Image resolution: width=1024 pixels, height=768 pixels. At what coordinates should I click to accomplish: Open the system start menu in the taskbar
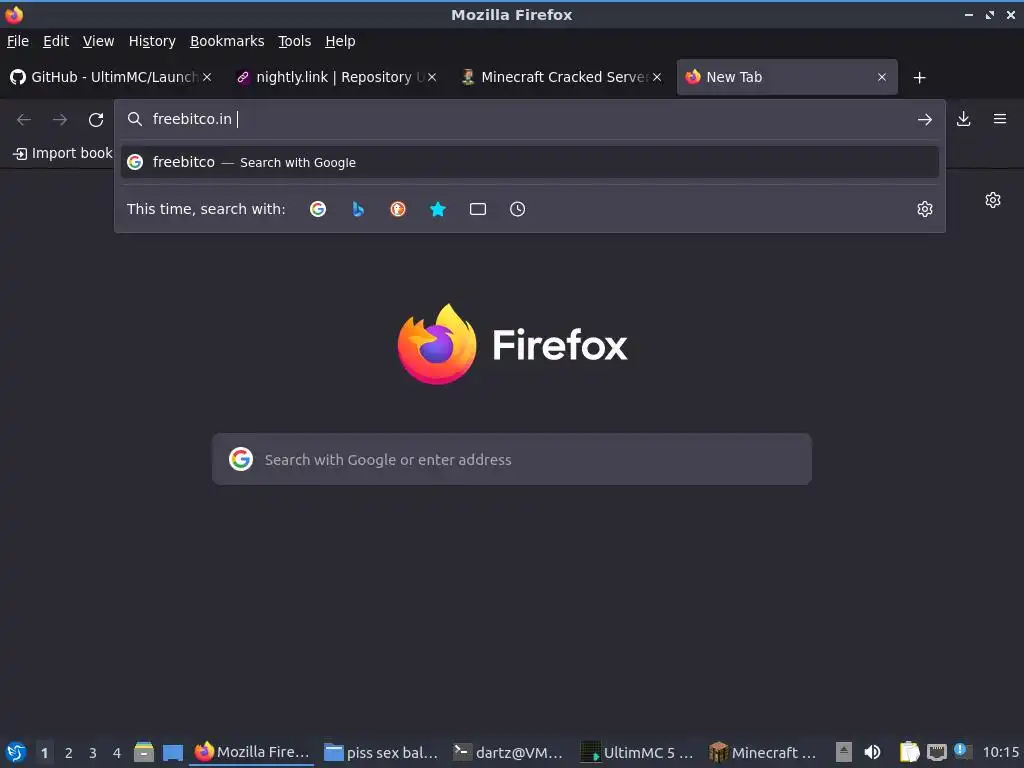click(x=16, y=752)
